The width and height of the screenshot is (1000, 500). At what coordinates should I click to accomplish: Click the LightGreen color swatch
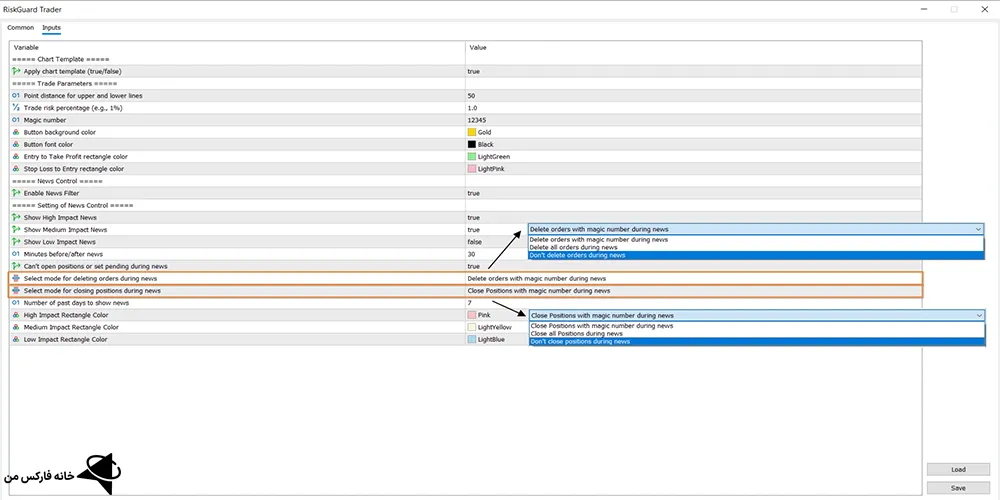[472, 156]
